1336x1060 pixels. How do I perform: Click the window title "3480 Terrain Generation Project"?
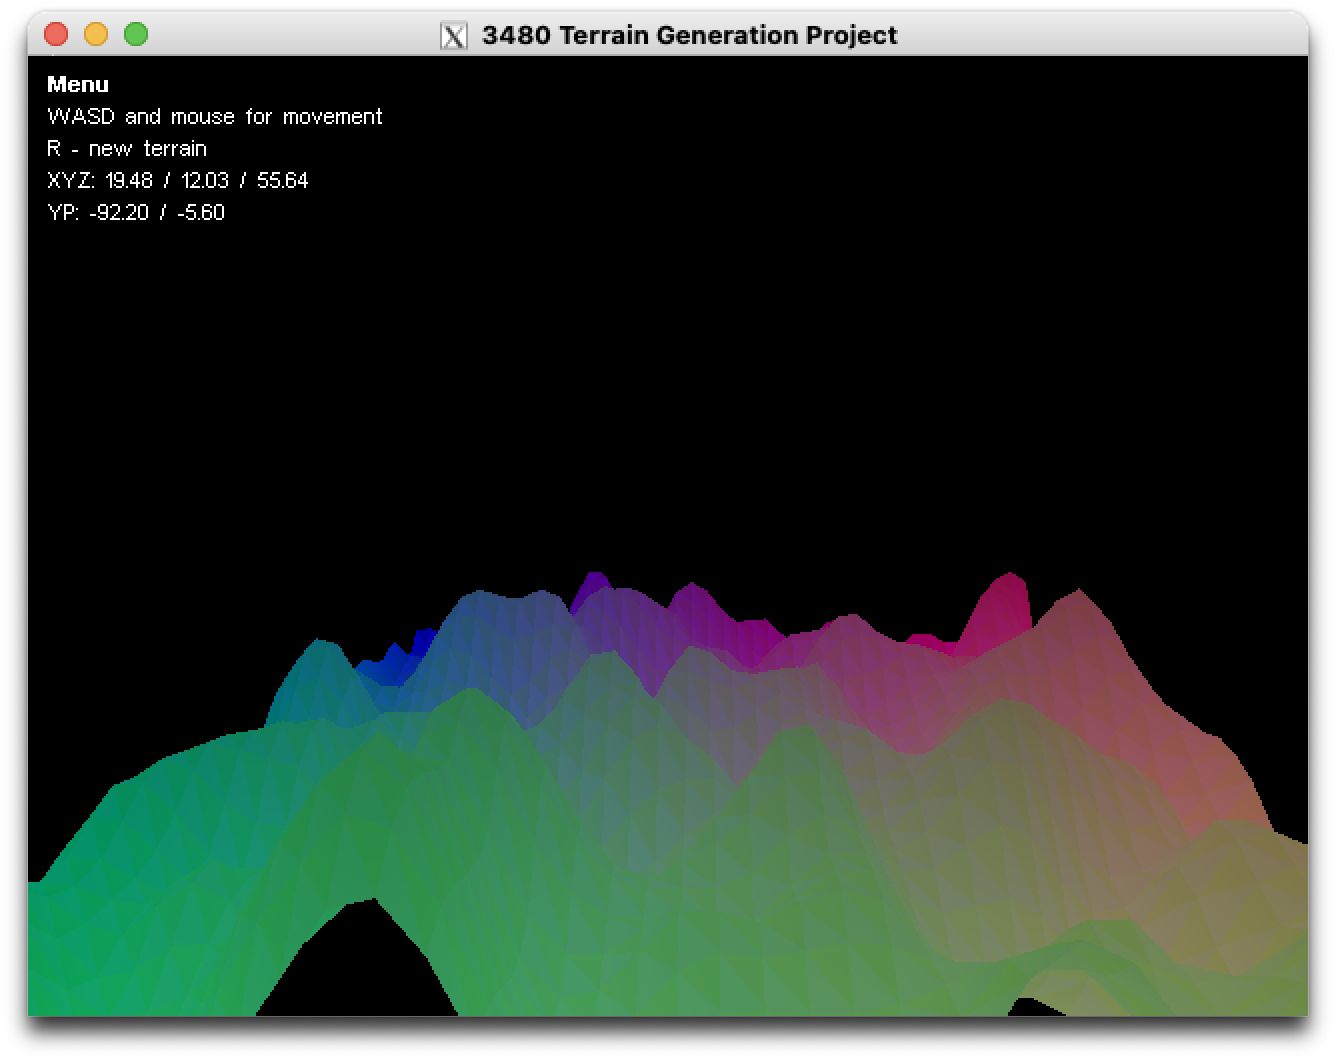[689, 35]
